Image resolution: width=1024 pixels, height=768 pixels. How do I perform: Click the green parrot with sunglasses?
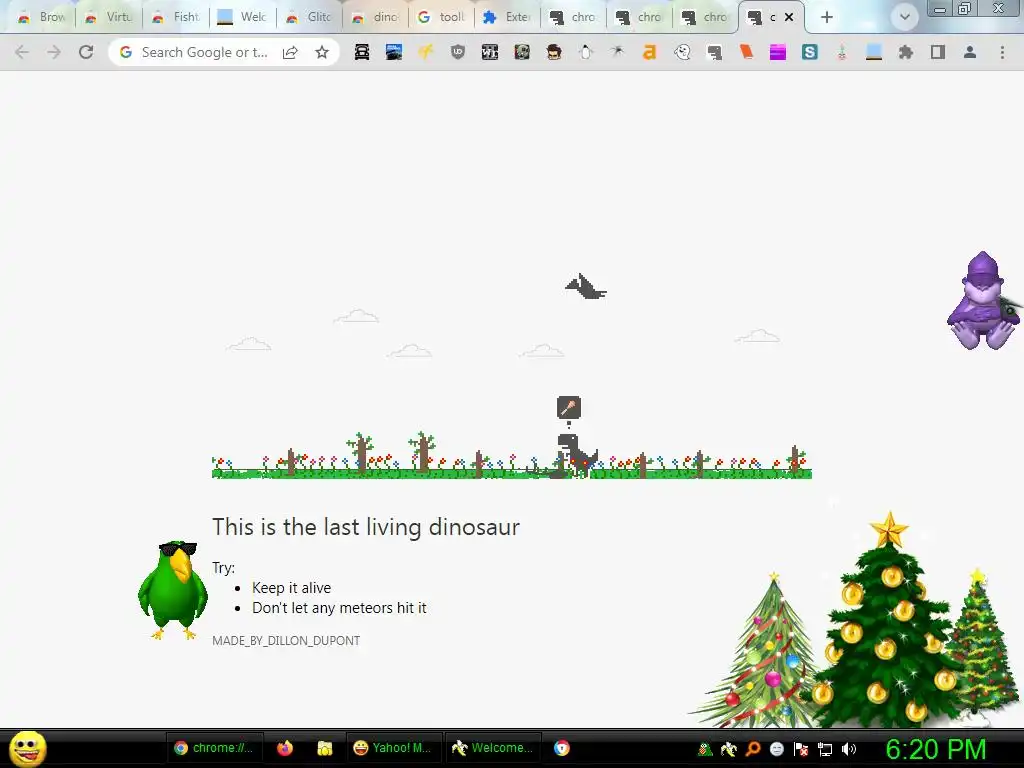(173, 590)
